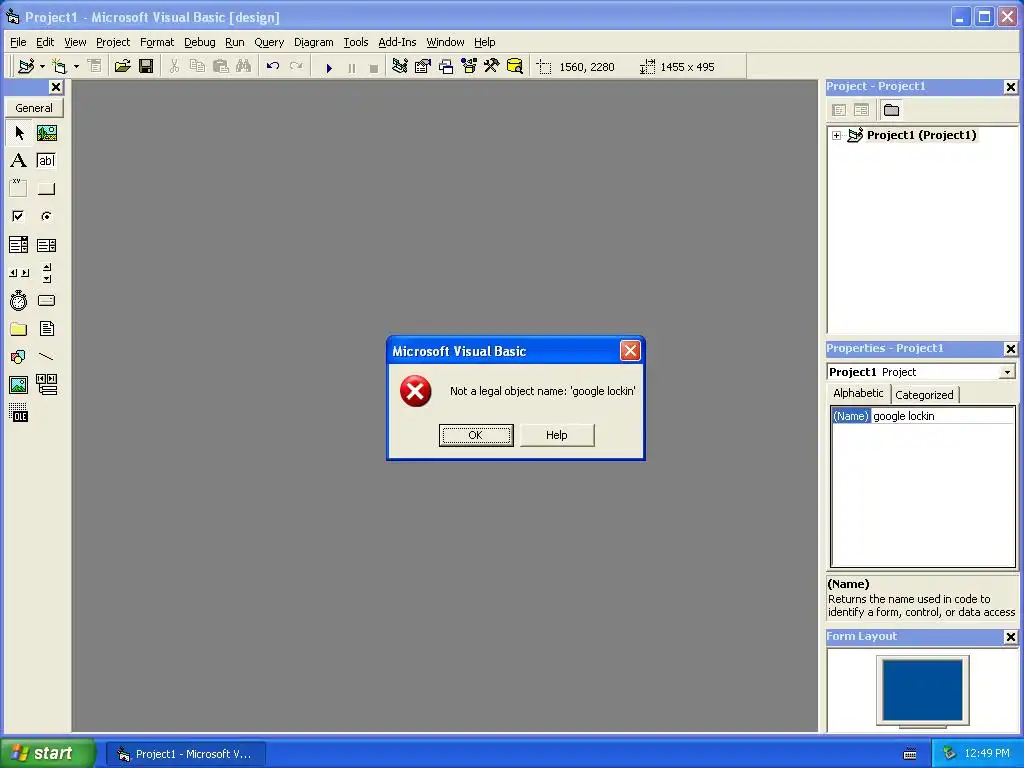Click Help in the error dialog
This screenshot has height=768, width=1024.
tap(556, 435)
